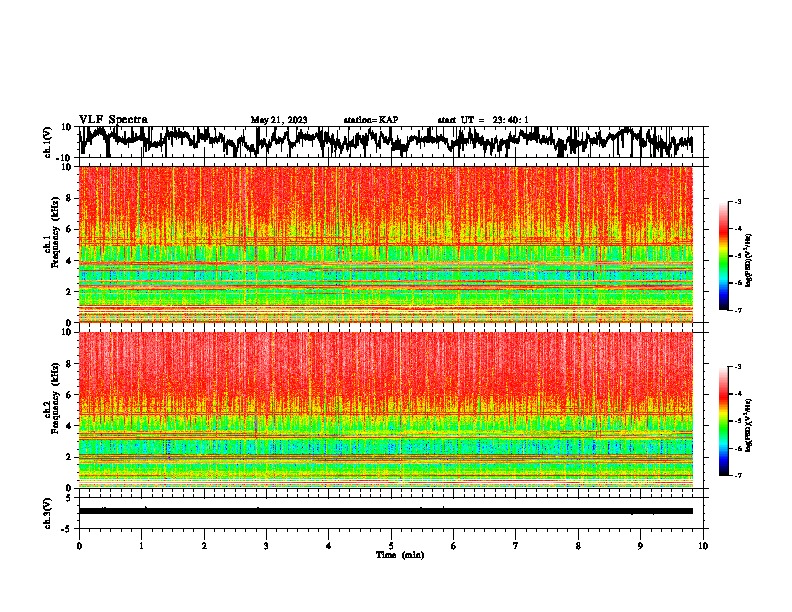Click inside the ch.1 spectrogram panel

[385, 244]
